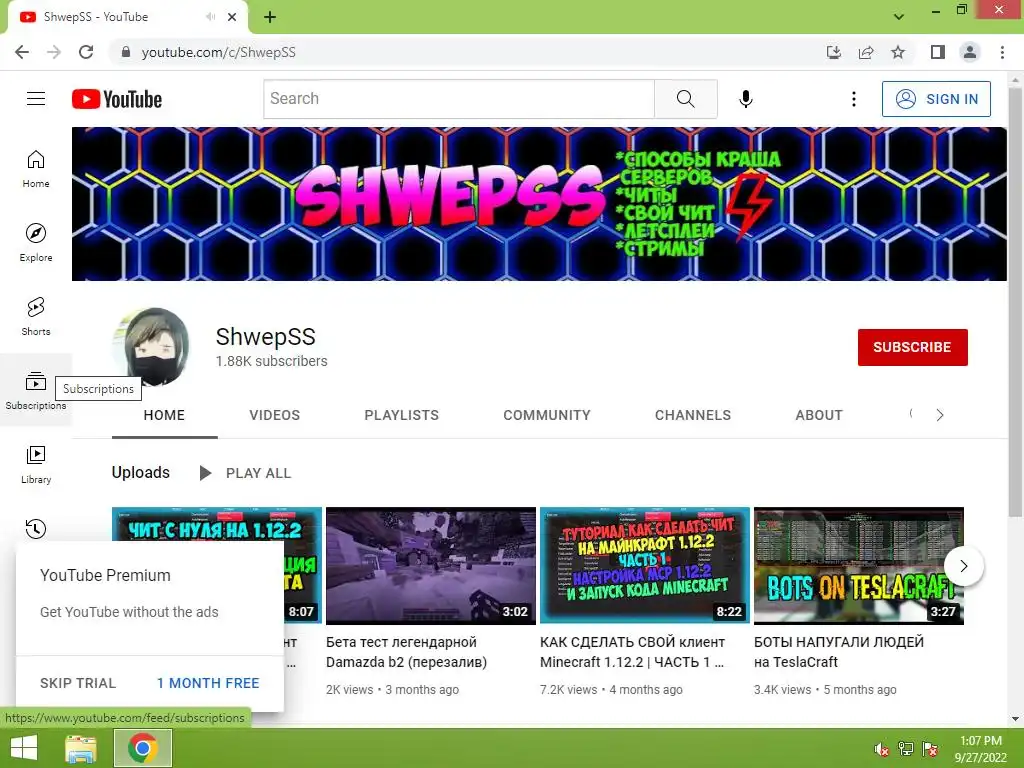Open Shorts in sidebar
Image resolution: width=1024 pixels, height=768 pixels.
point(36,316)
